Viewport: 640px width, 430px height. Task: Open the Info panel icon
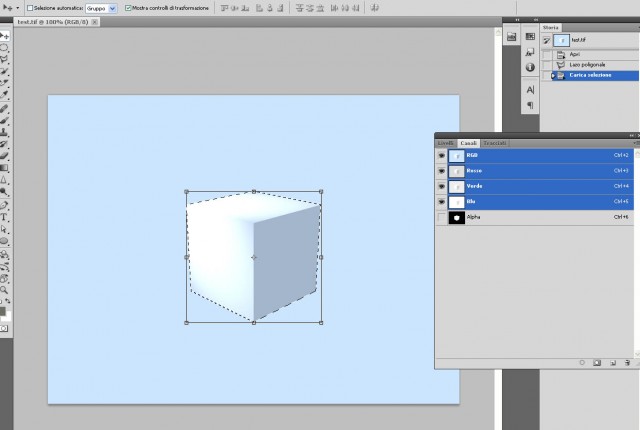pyautogui.click(x=530, y=67)
